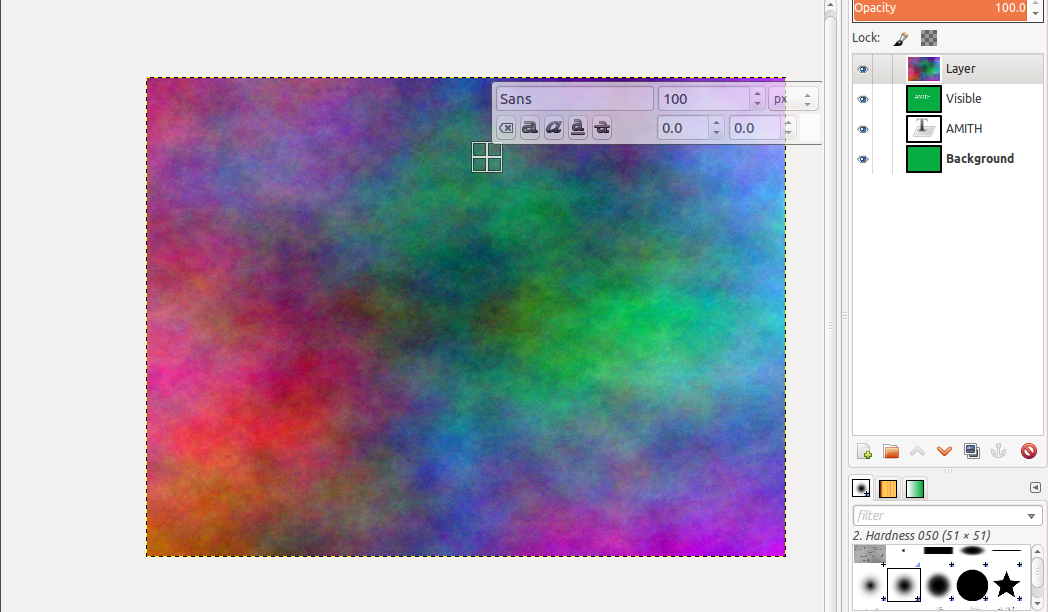Lock pixels with the paintbrush icon
This screenshot has width=1048, height=612.
(901, 39)
